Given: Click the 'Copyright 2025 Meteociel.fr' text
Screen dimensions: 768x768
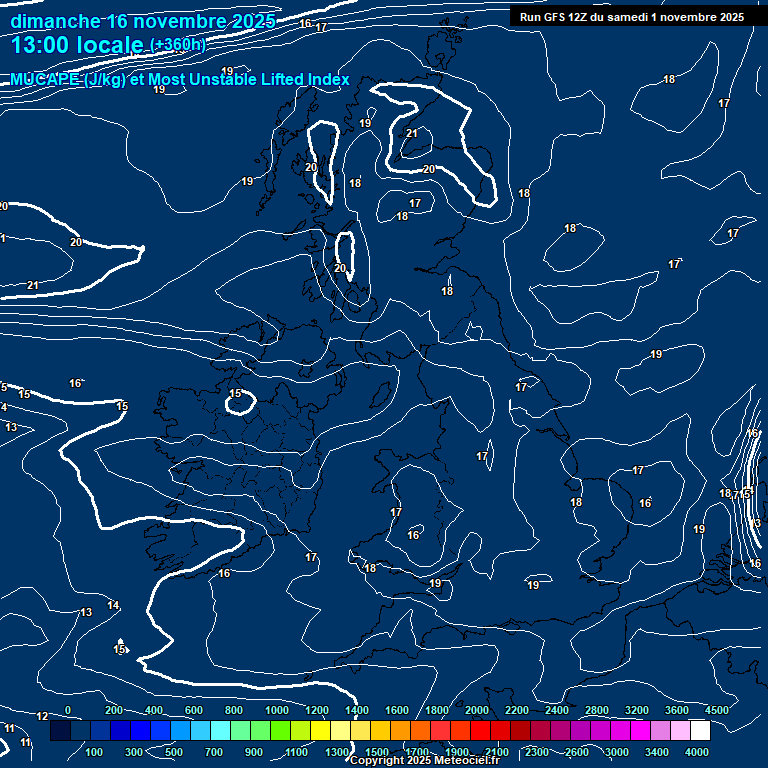Looking at the screenshot, I should (425, 760).
